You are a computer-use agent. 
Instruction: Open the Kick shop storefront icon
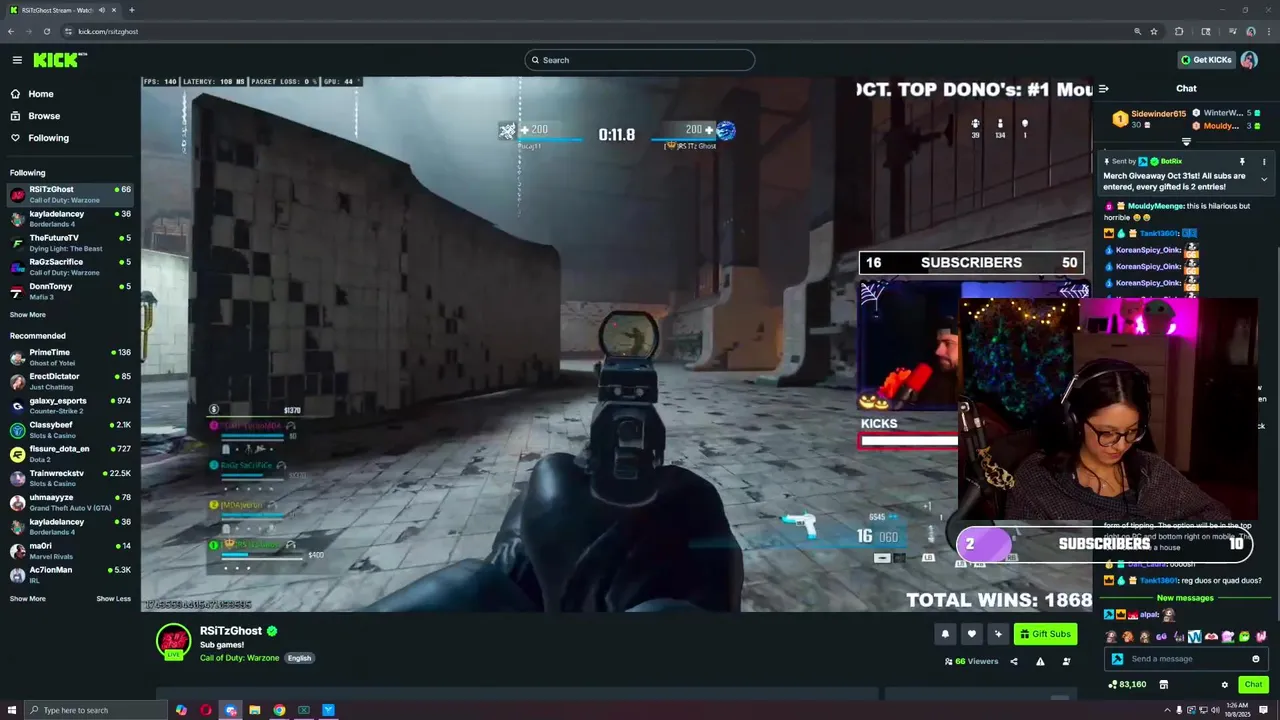(1163, 685)
